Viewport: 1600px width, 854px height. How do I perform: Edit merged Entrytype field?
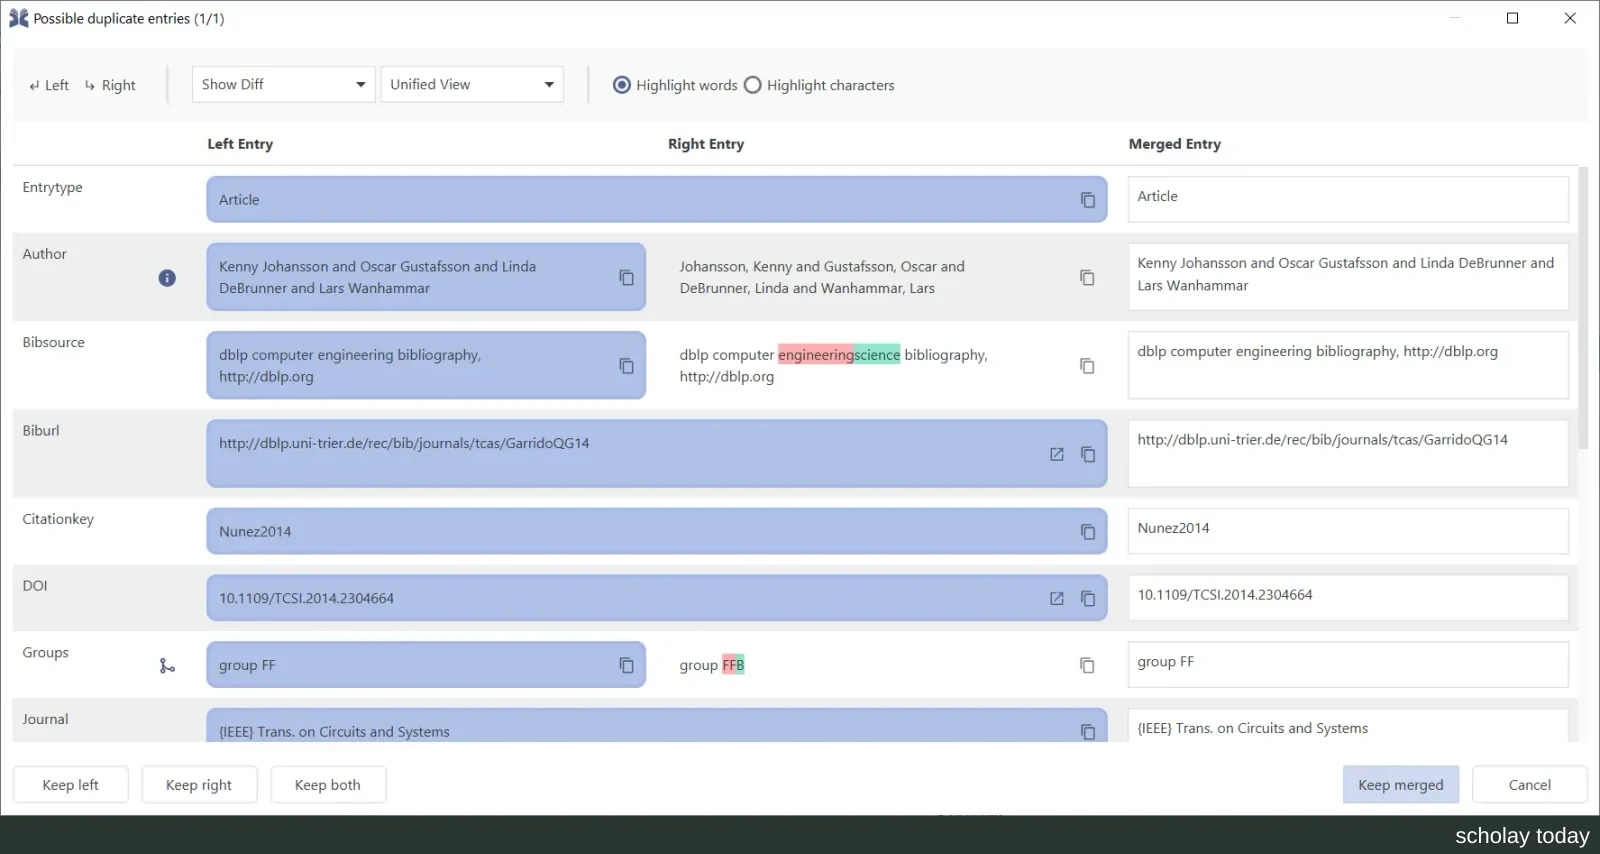1348,199
